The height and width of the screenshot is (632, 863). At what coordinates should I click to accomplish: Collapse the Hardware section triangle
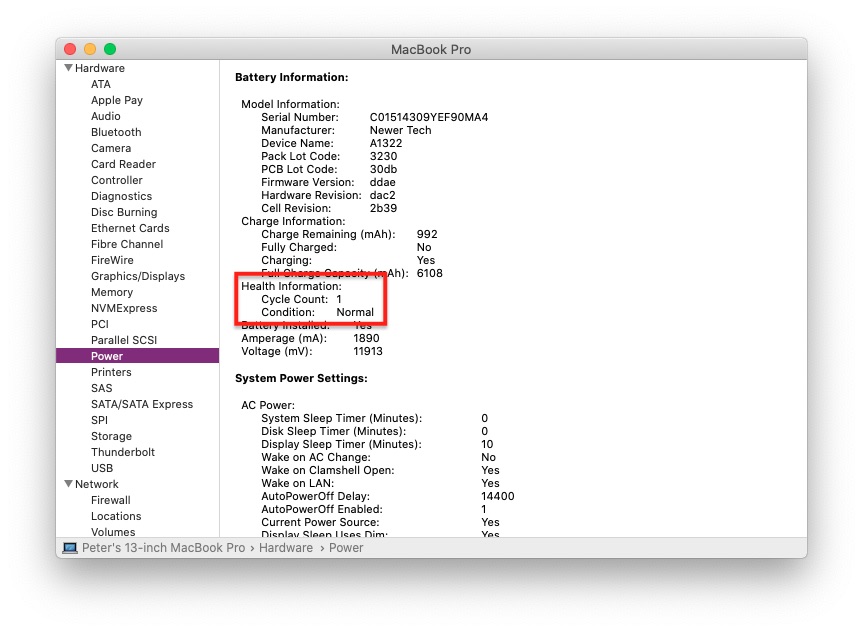68,68
